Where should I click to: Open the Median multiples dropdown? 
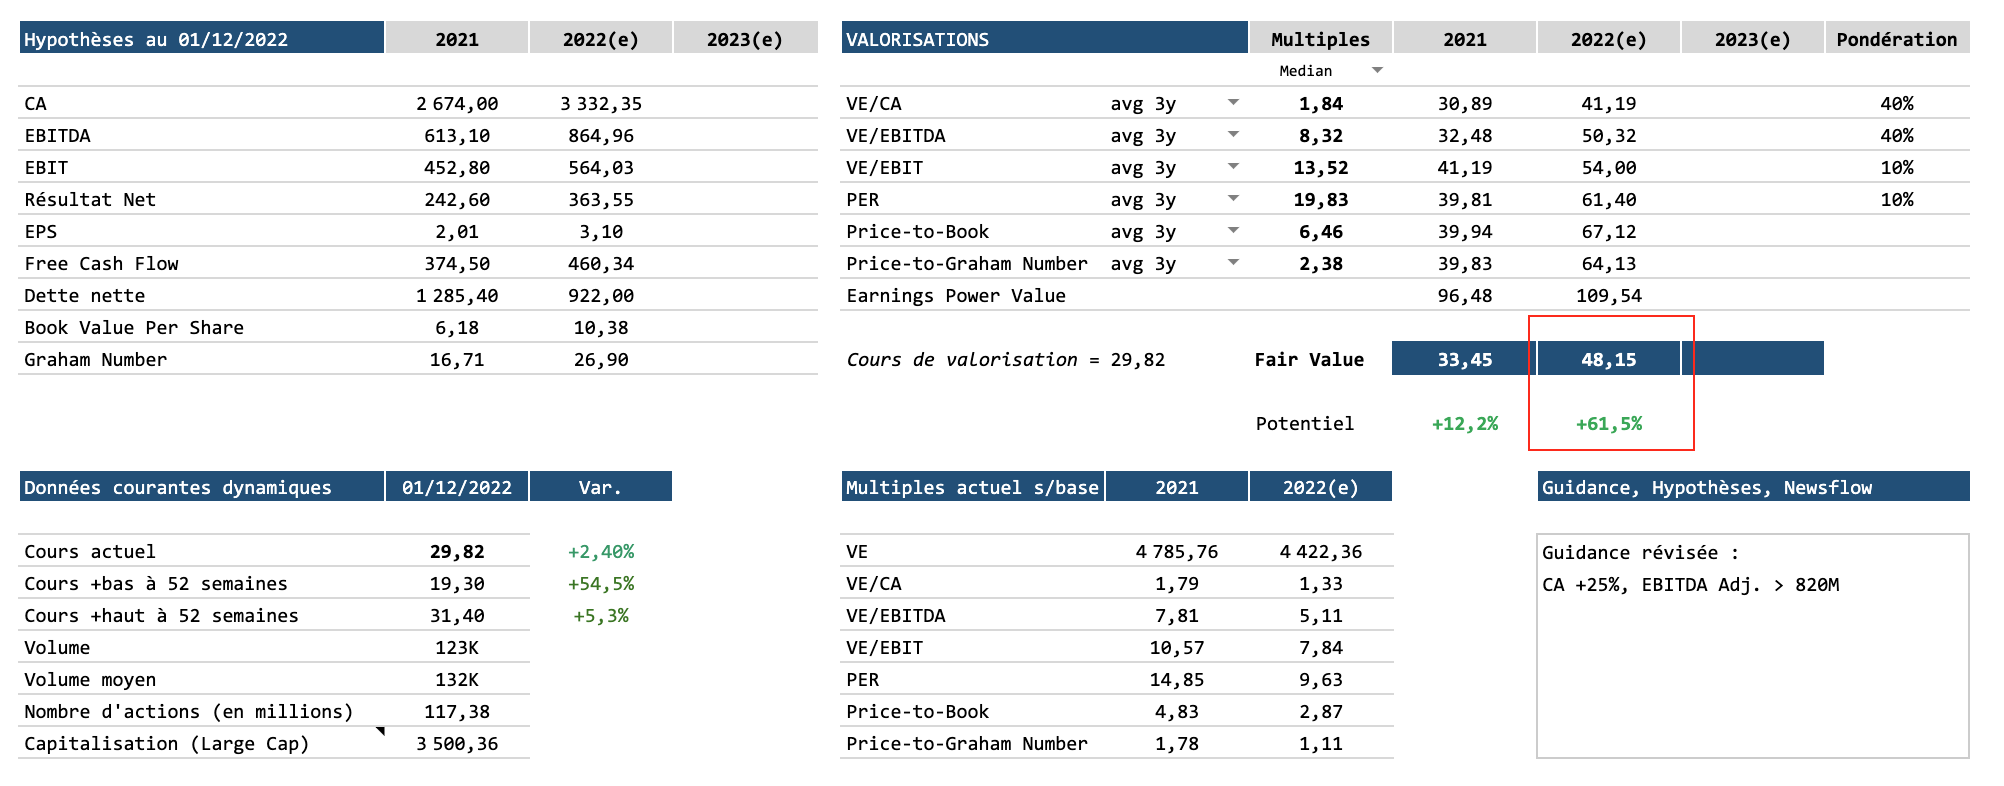1377,70
